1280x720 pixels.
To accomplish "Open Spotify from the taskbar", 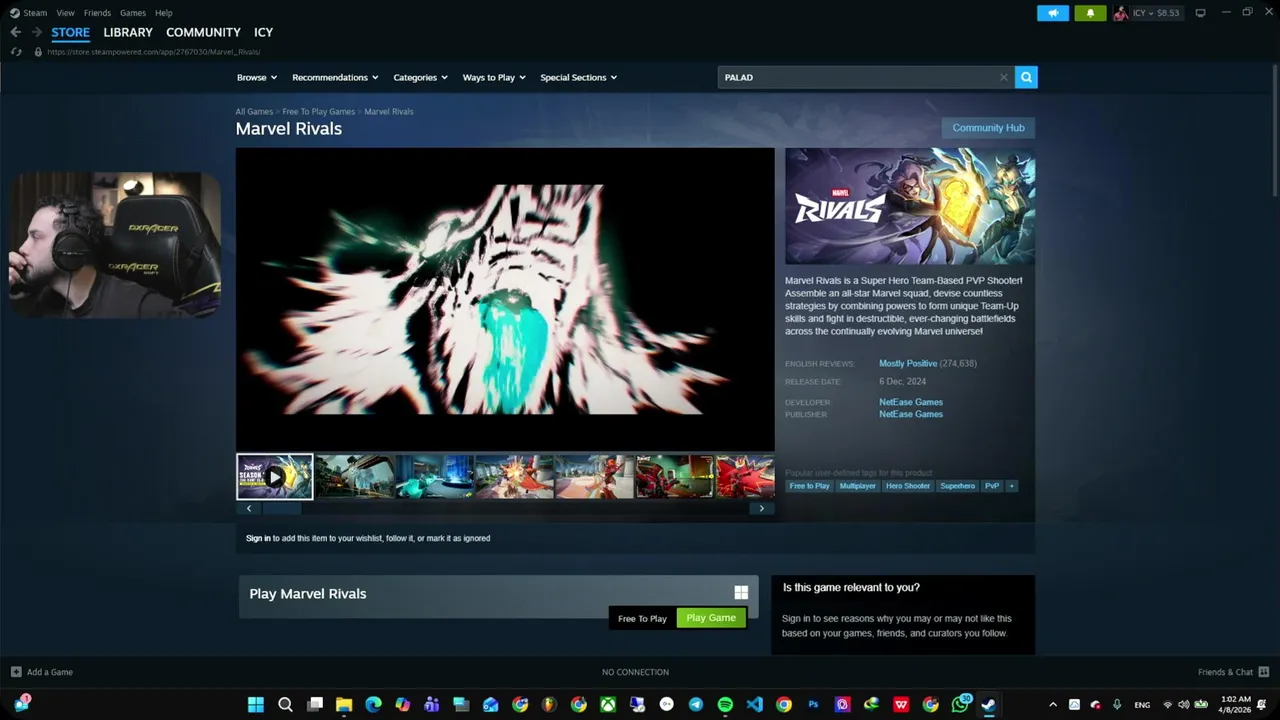I will click(725, 704).
